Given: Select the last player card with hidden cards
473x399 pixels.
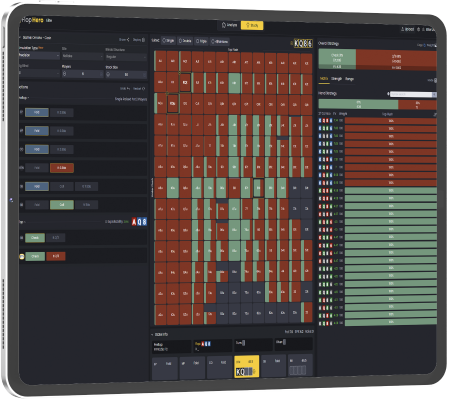Looking at the screenshot, I should coord(300,365).
